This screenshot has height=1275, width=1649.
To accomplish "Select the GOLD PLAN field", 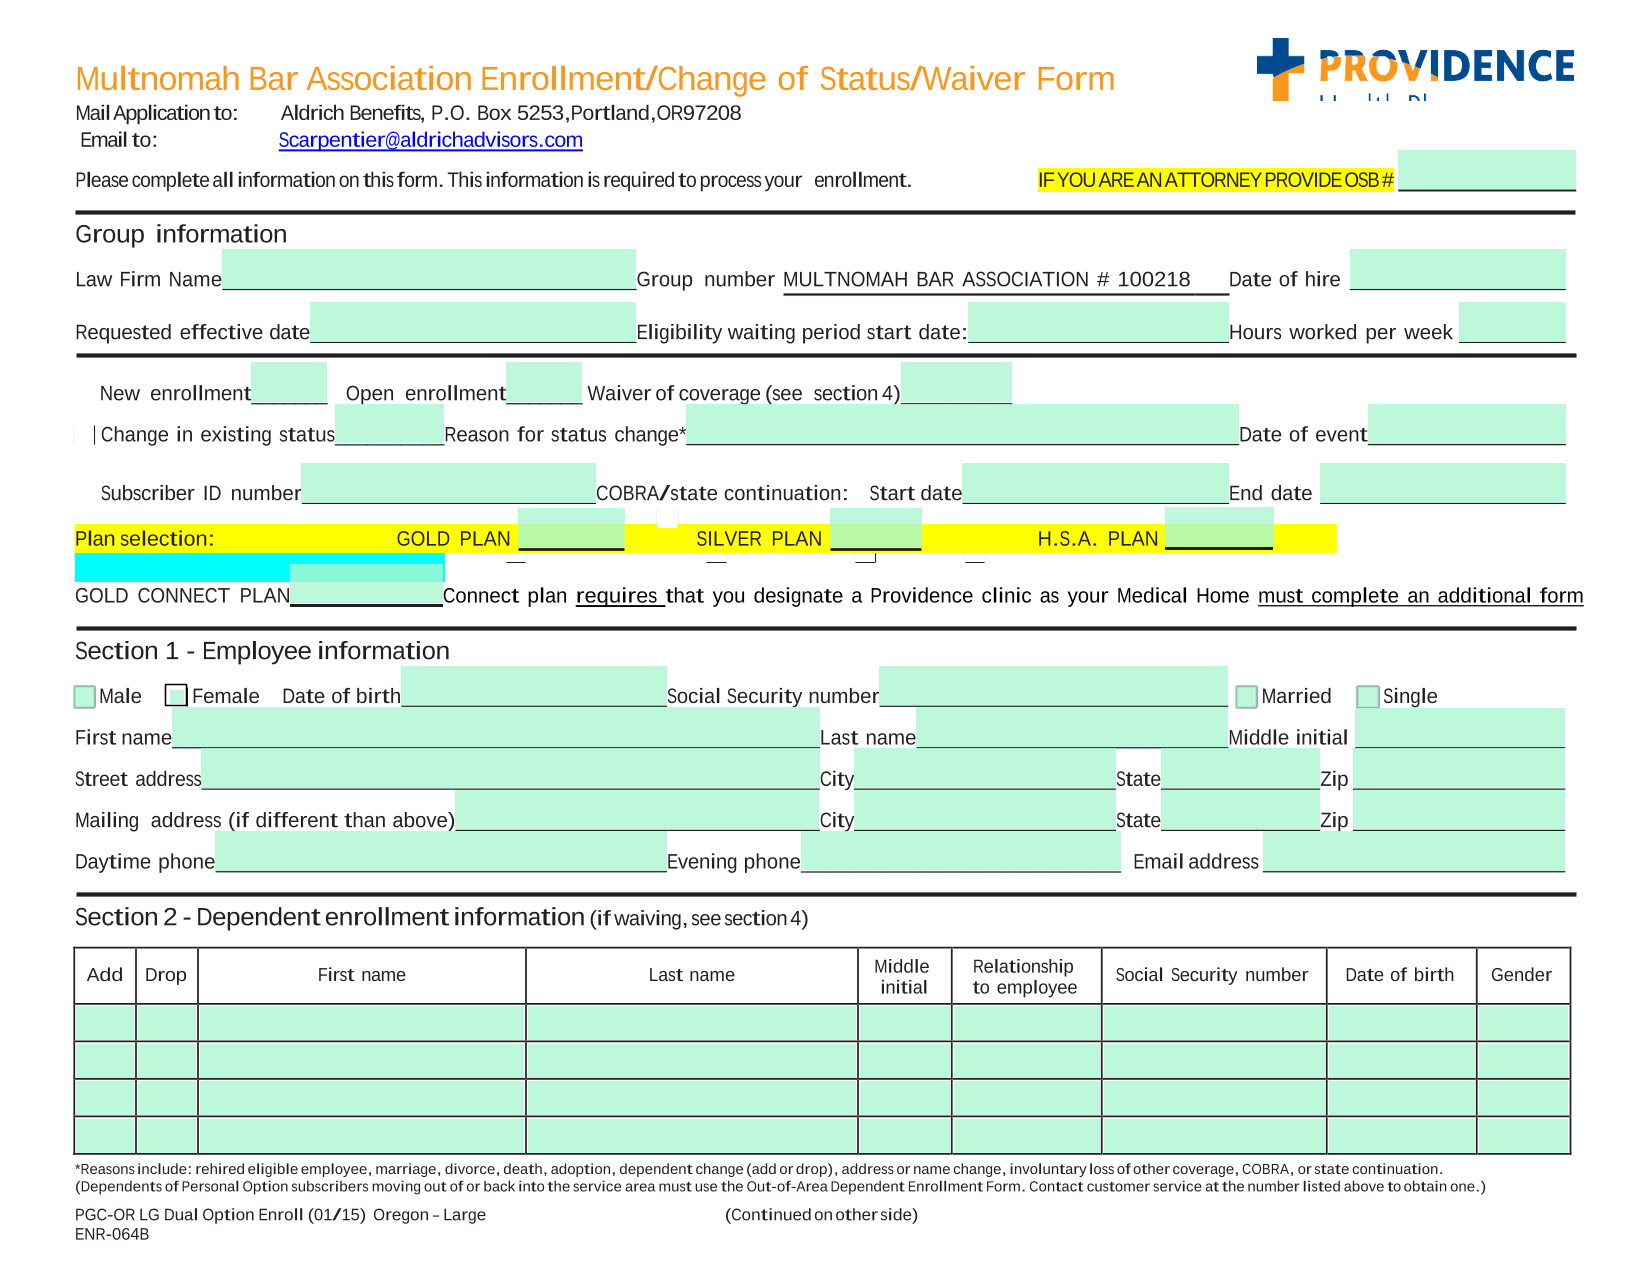I will point(571,529).
